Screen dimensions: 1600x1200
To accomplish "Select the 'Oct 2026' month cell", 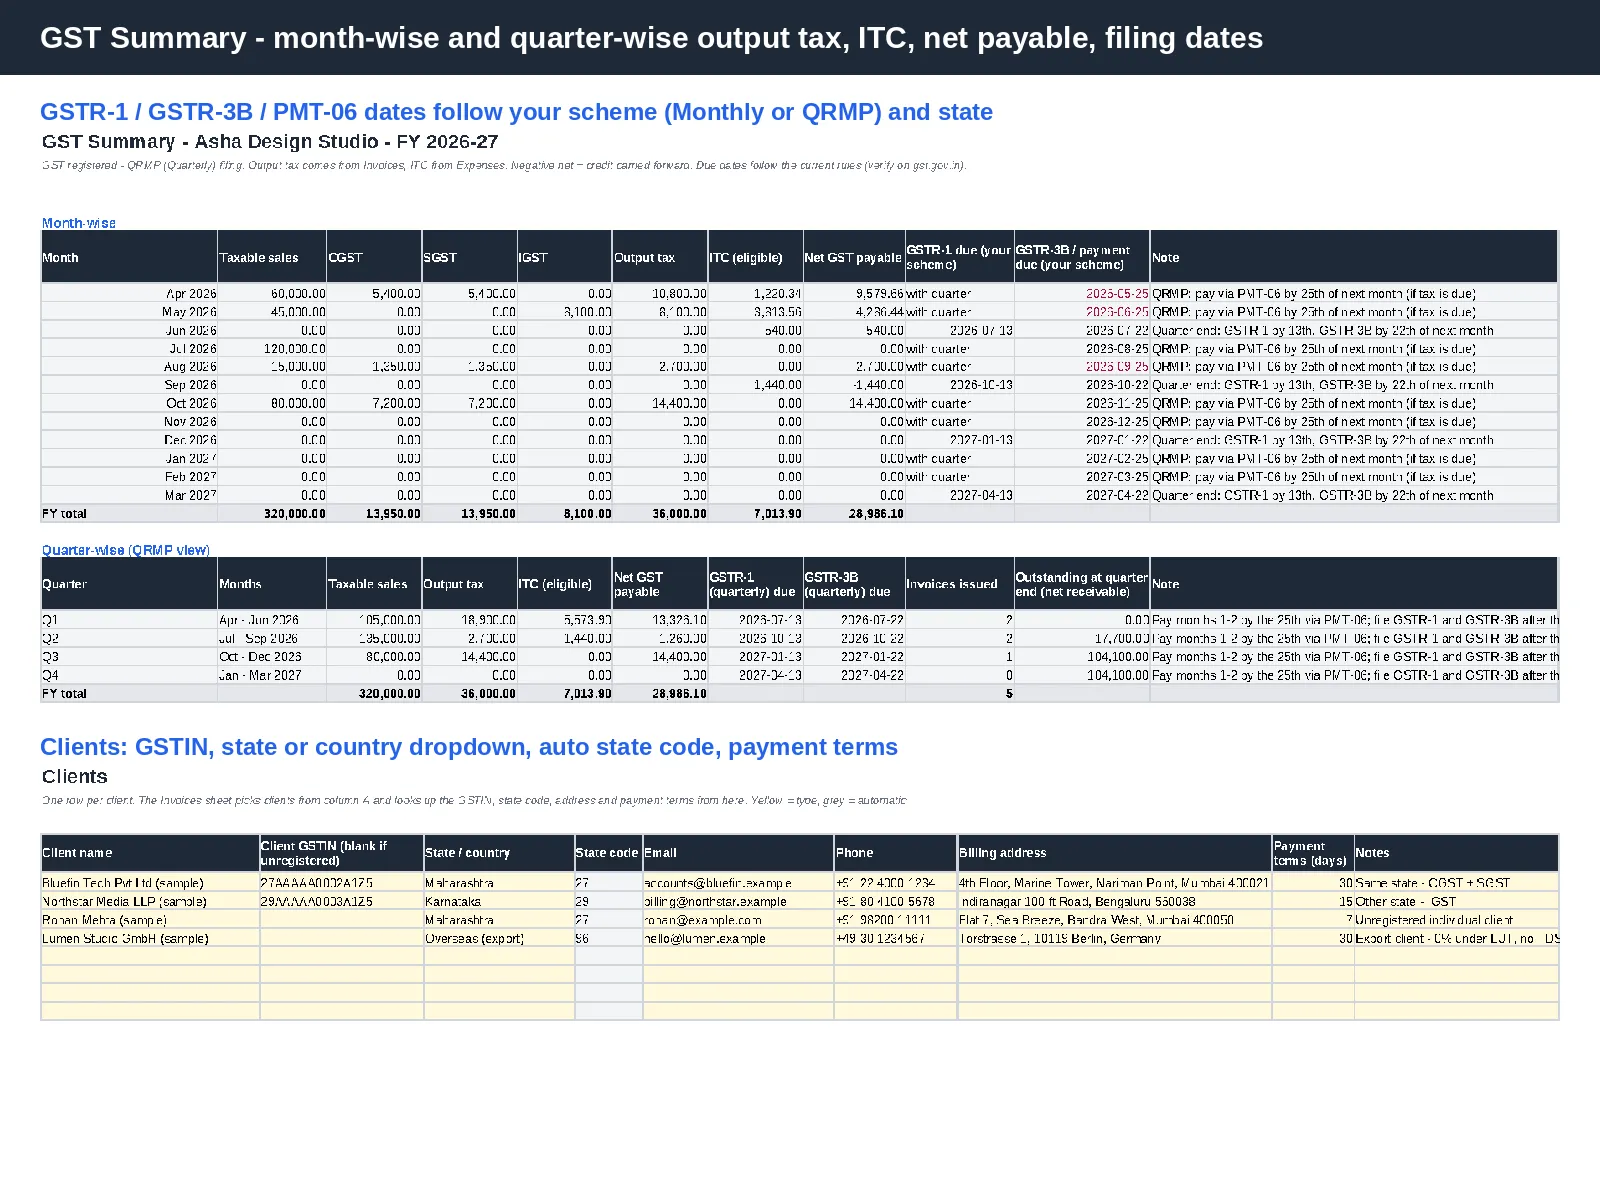I will 129,404.
